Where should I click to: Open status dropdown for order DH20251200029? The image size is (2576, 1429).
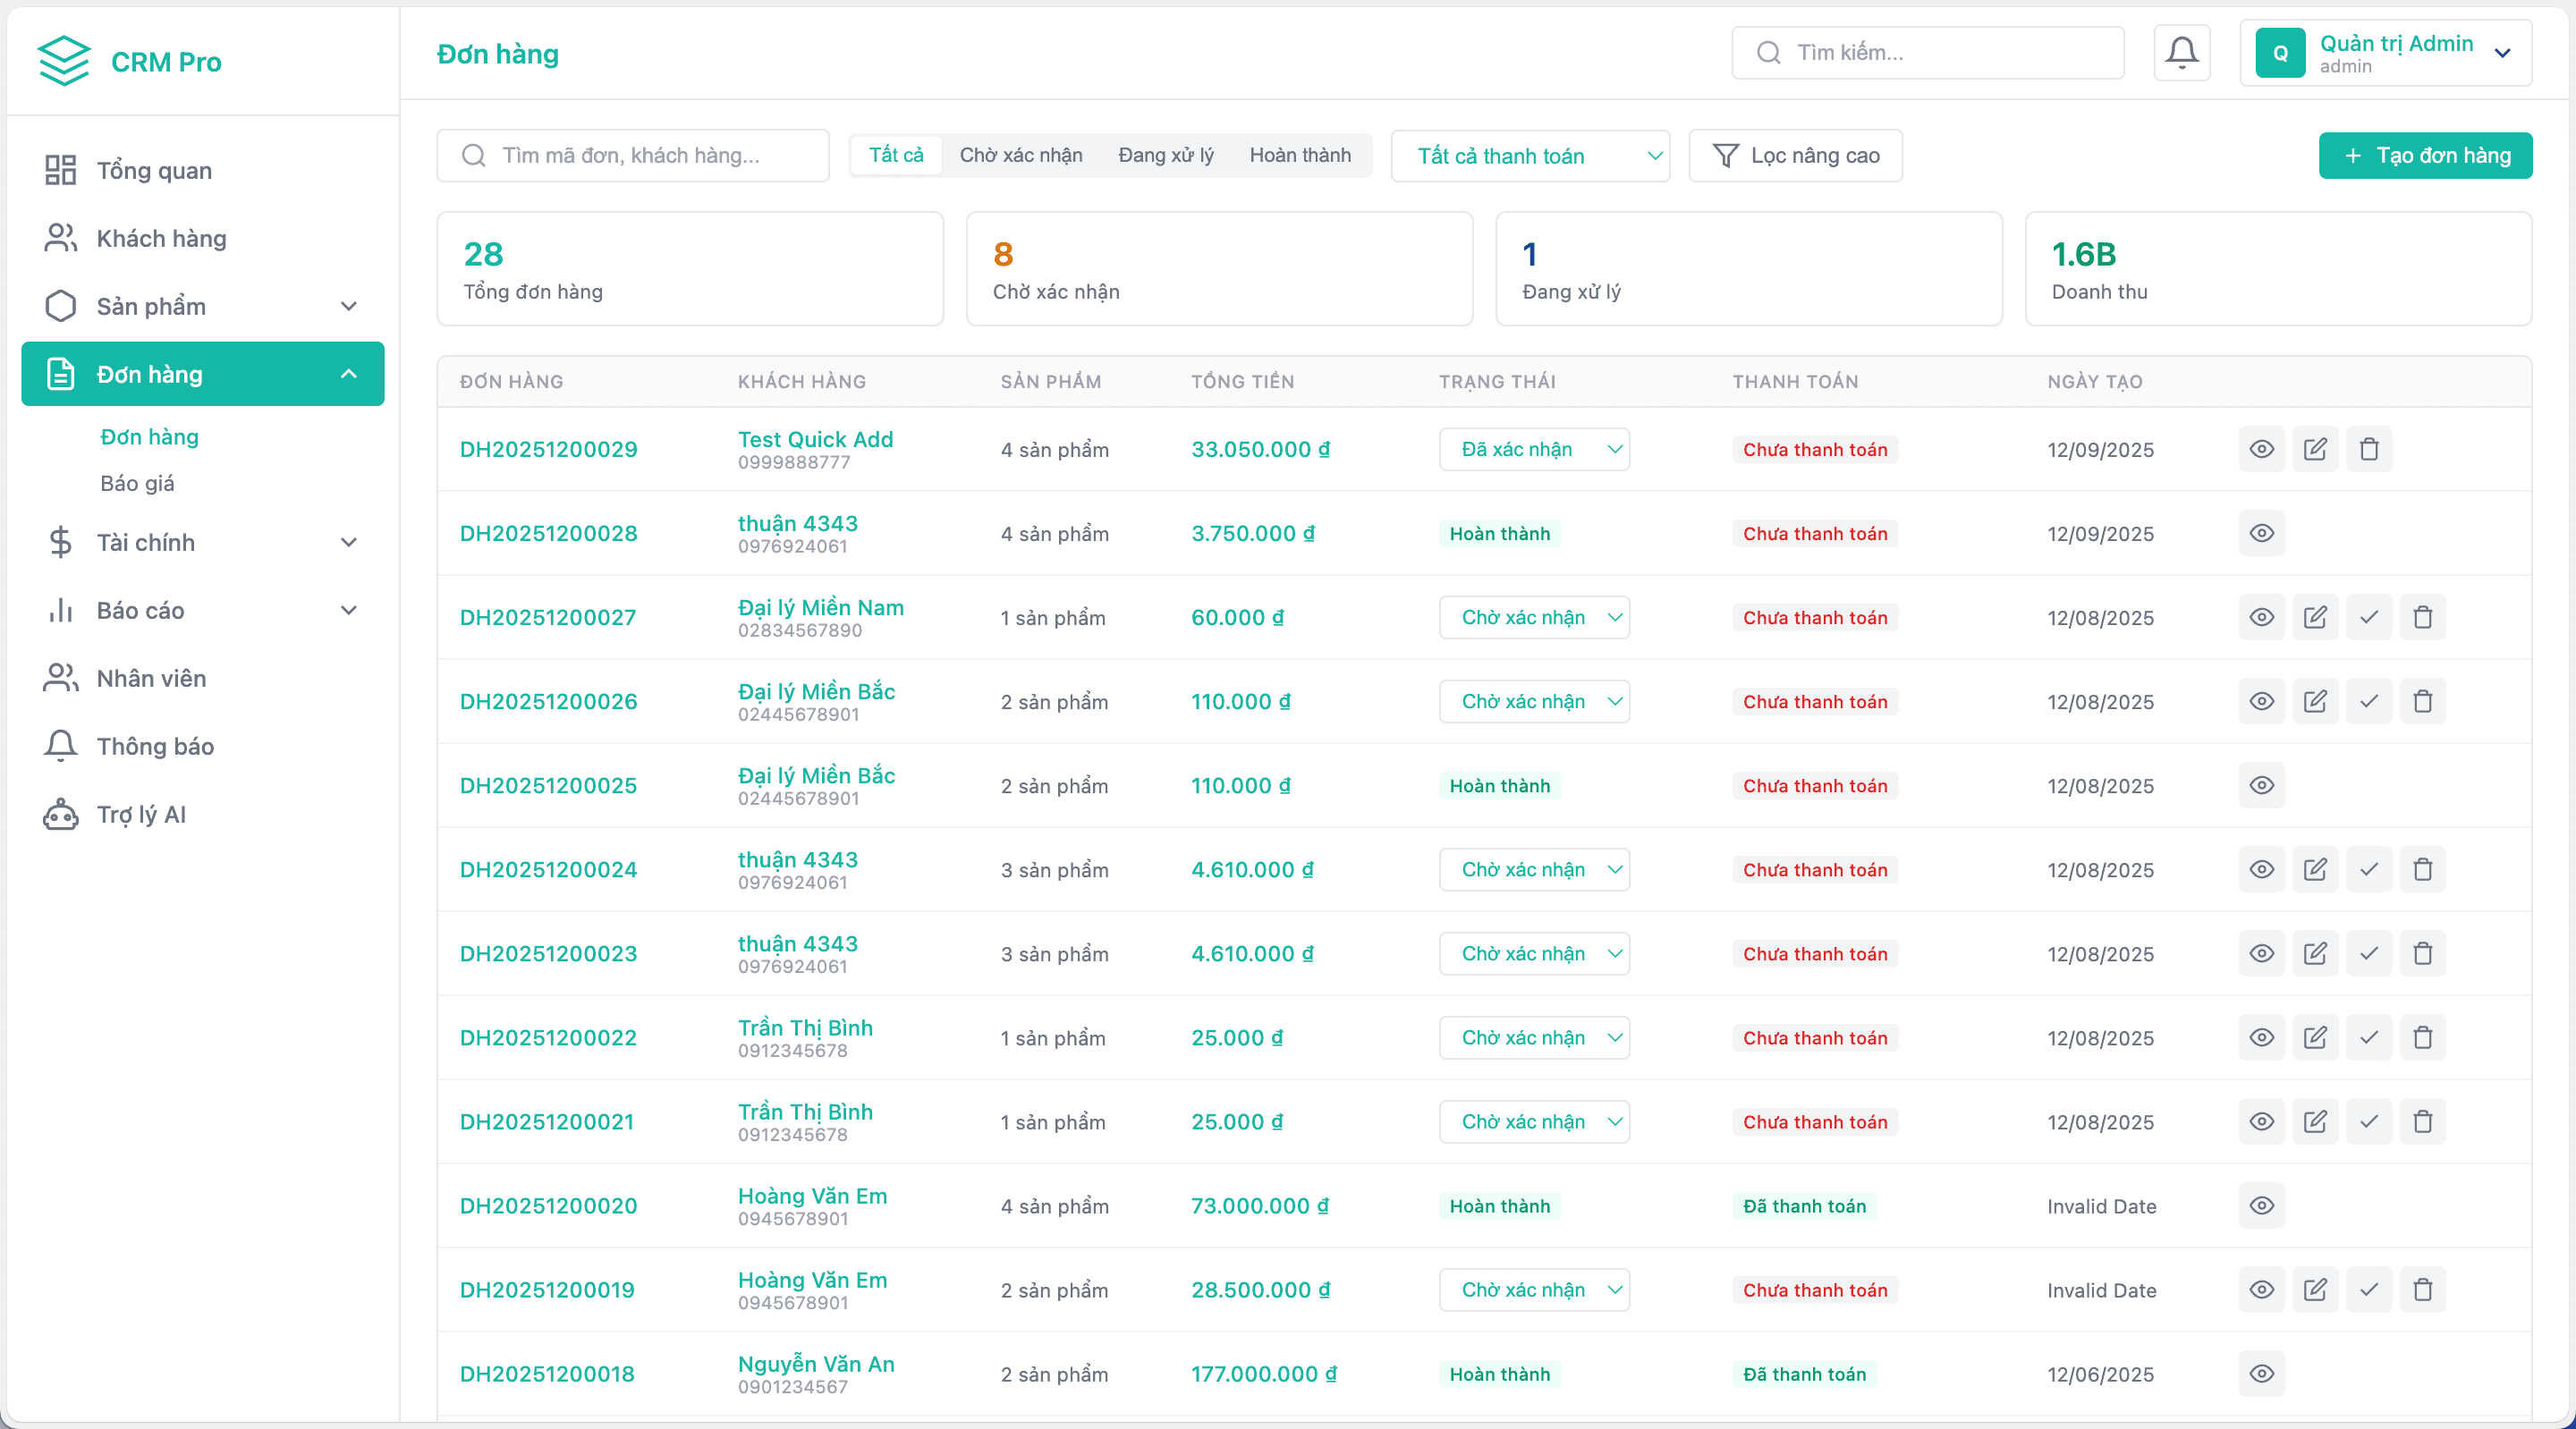[x=1533, y=449]
